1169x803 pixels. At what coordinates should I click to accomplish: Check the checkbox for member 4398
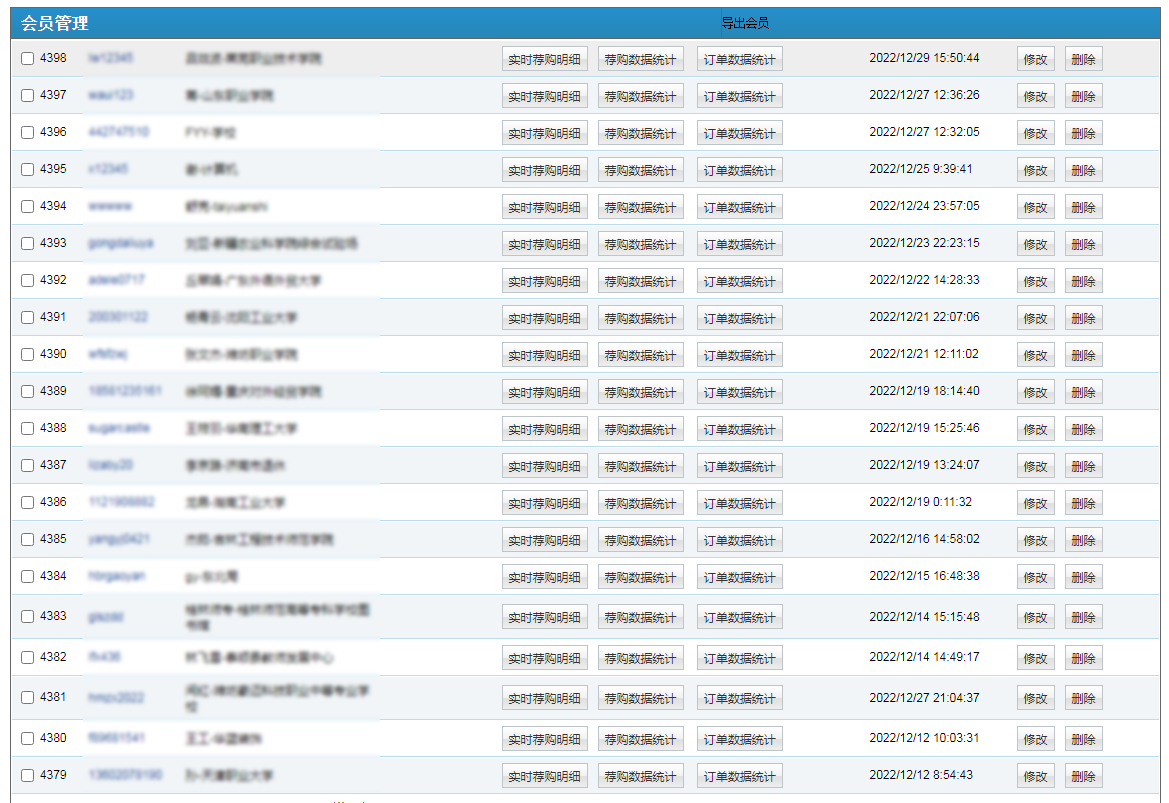[x=28, y=59]
